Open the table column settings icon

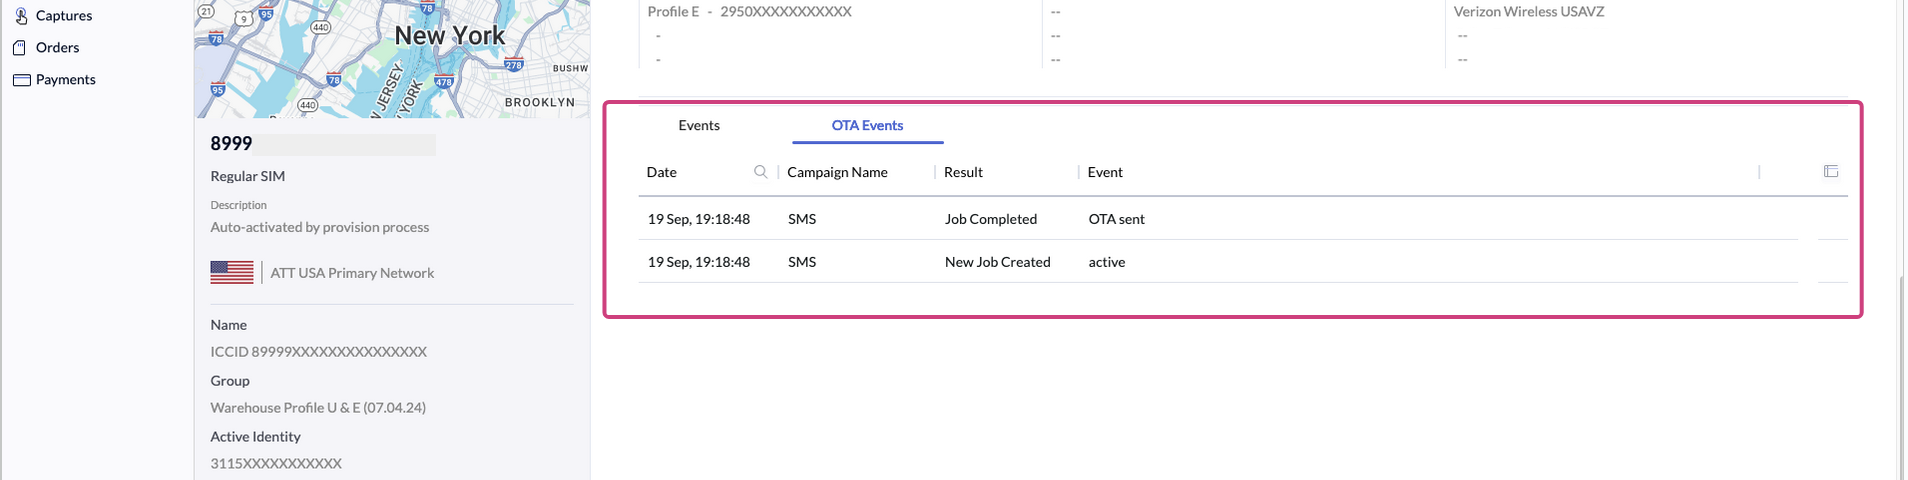coord(1830,172)
